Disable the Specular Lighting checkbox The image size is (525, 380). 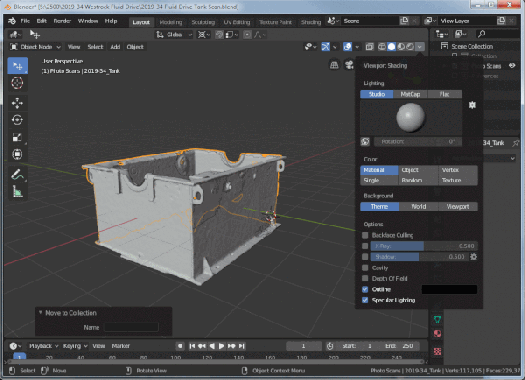365,300
